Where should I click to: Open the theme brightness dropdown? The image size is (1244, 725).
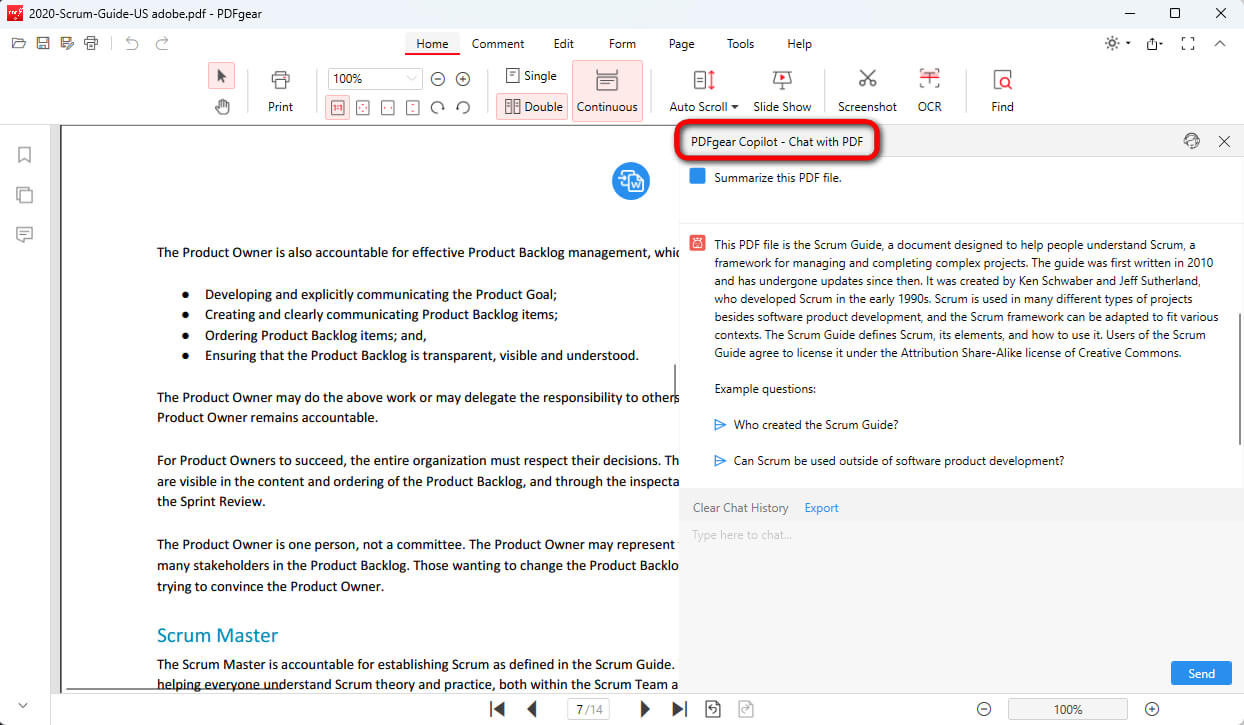(1117, 43)
